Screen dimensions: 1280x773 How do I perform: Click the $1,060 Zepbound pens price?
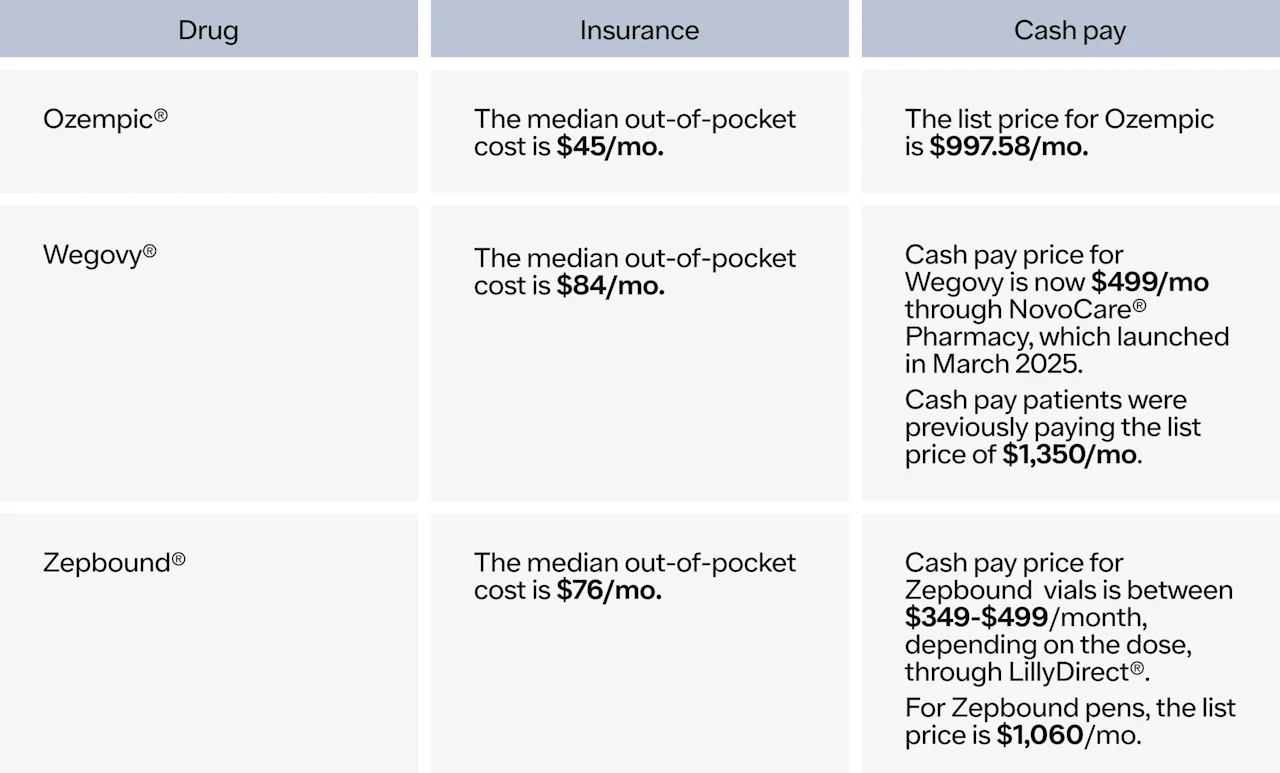[1039, 736]
